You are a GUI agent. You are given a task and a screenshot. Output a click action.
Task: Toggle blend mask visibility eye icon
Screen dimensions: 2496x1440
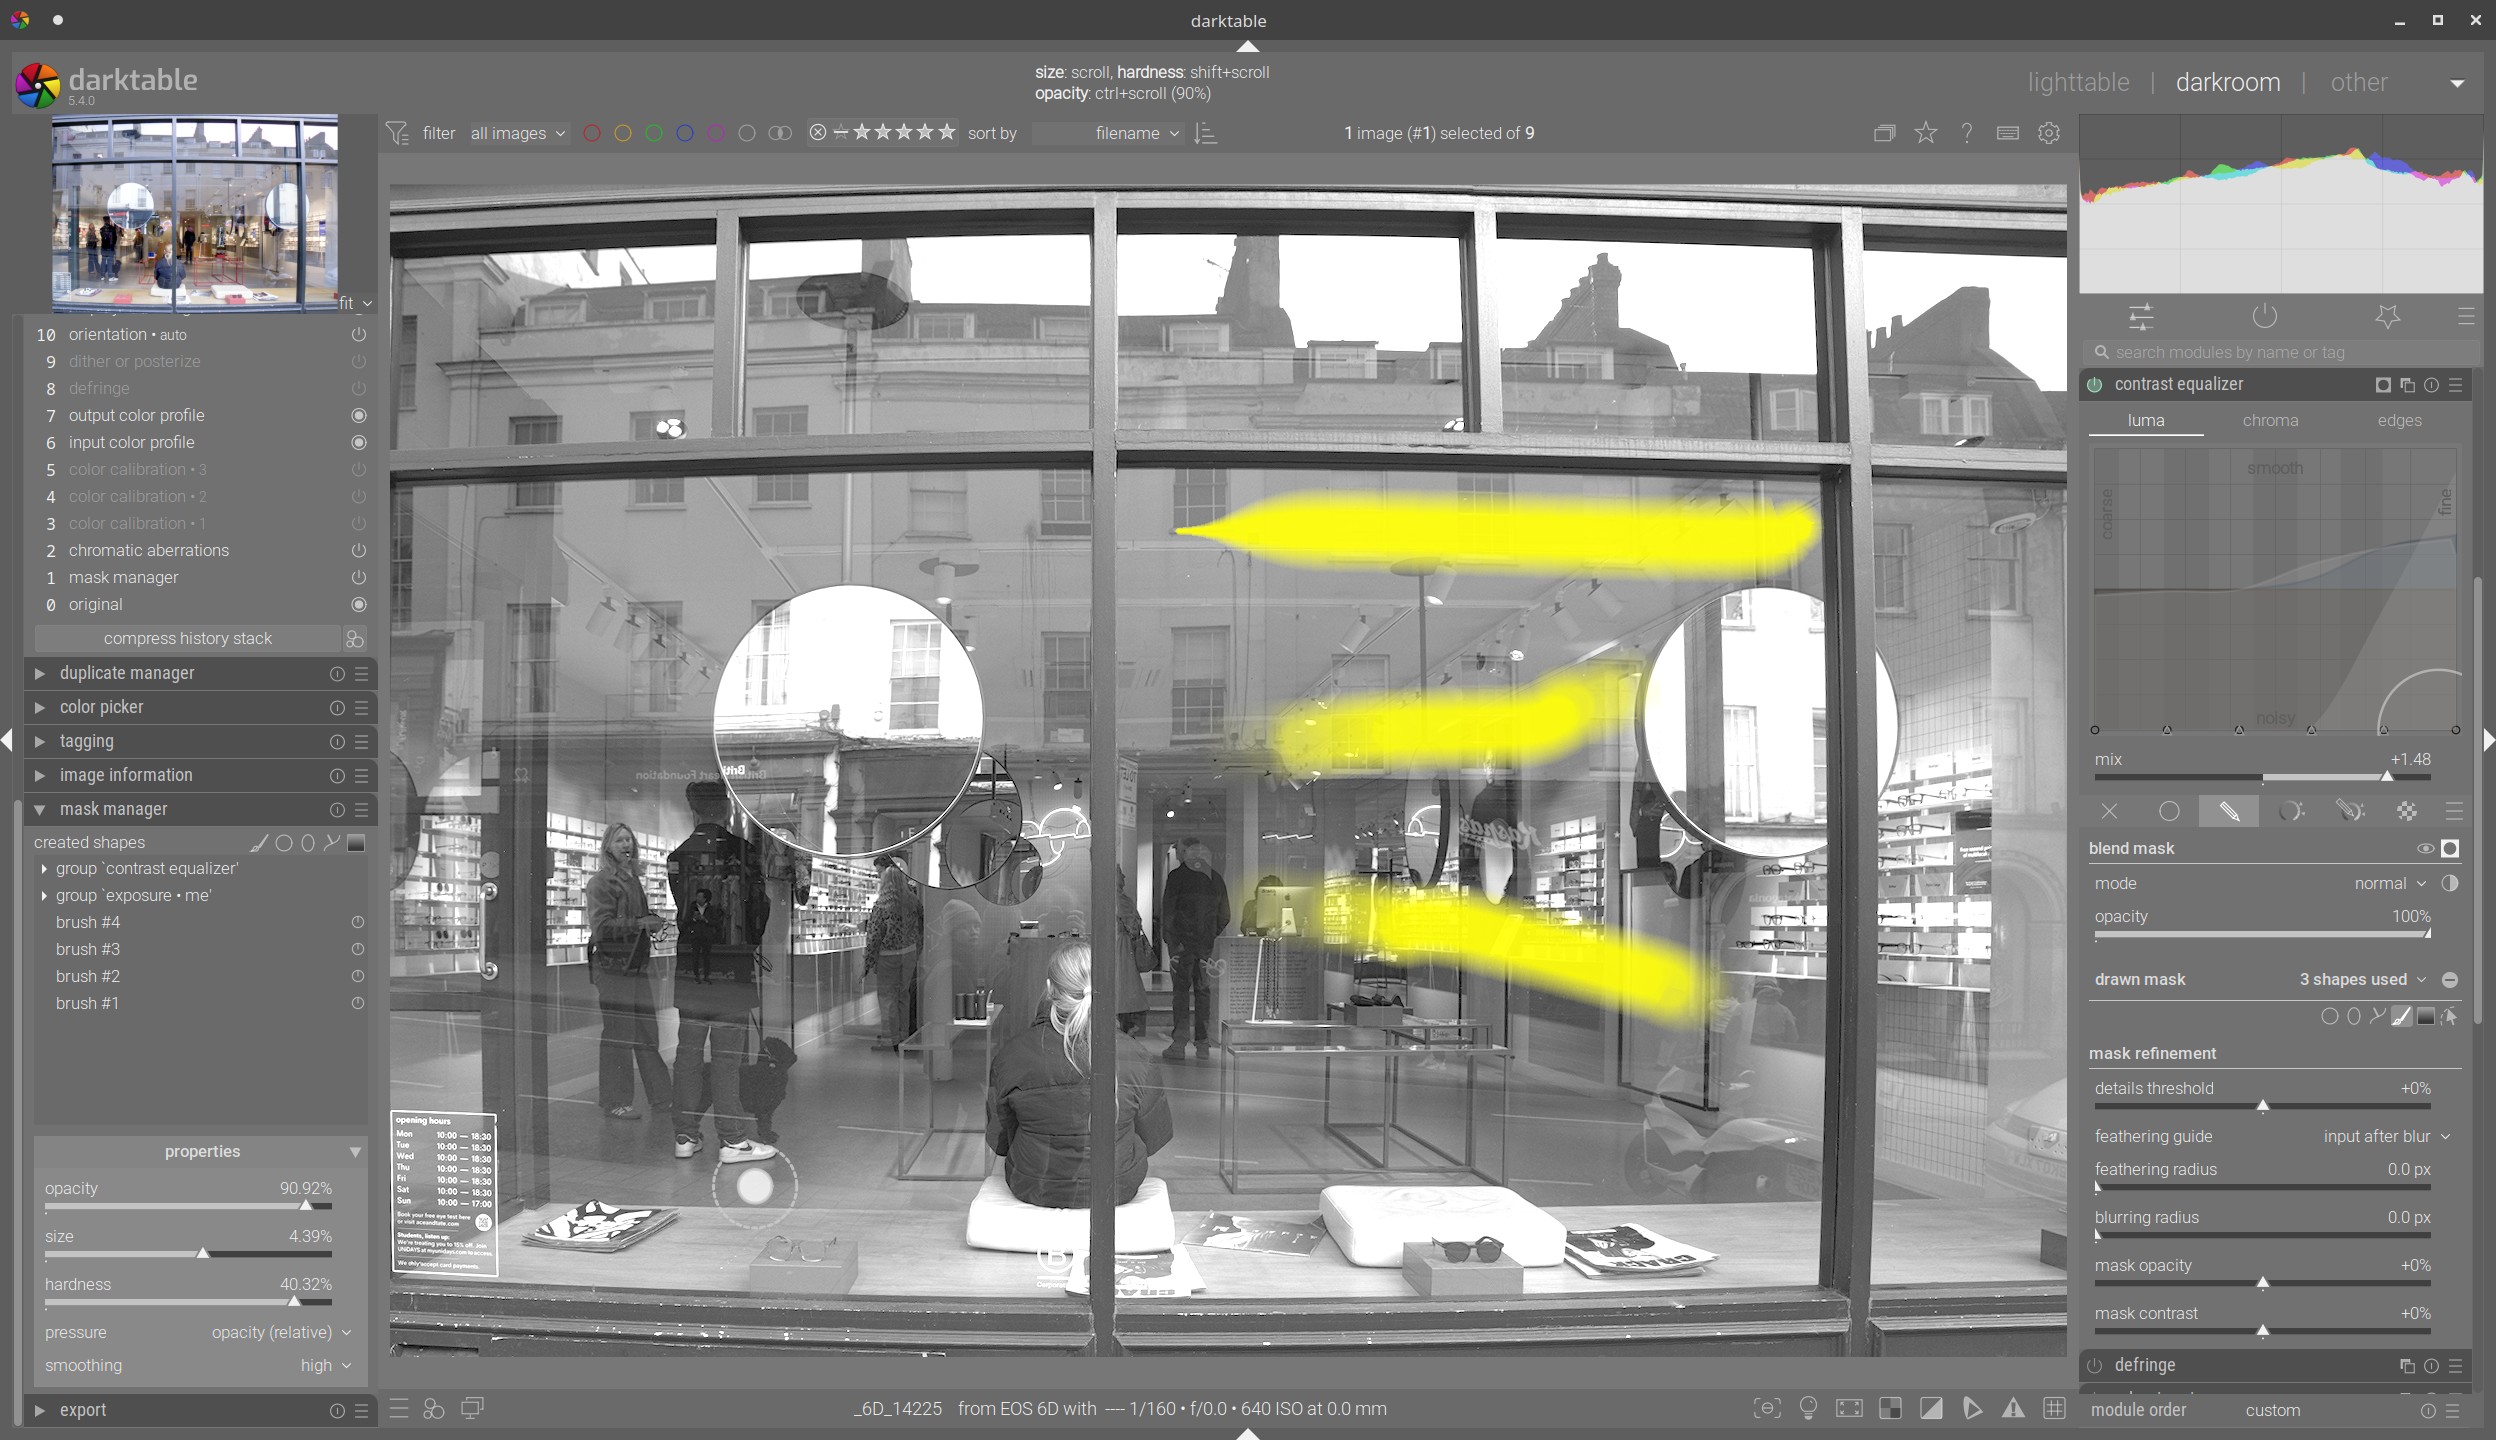point(2425,849)
